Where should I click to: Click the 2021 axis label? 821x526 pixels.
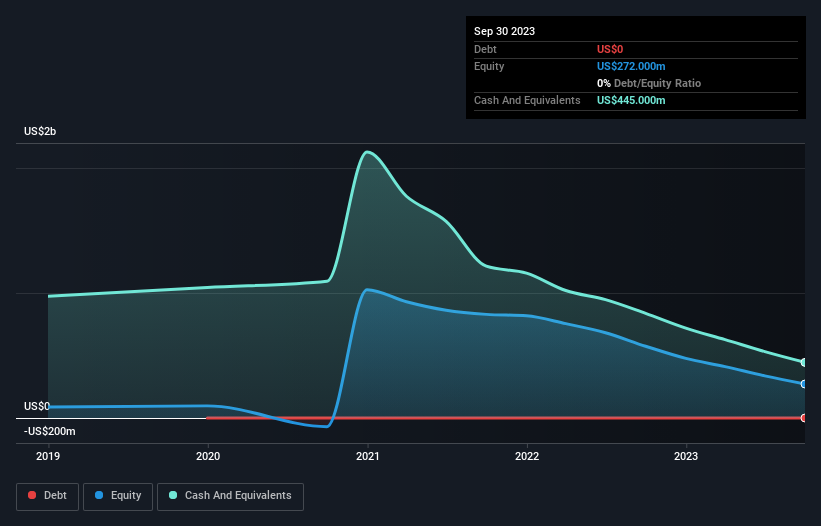click(368, 456)
